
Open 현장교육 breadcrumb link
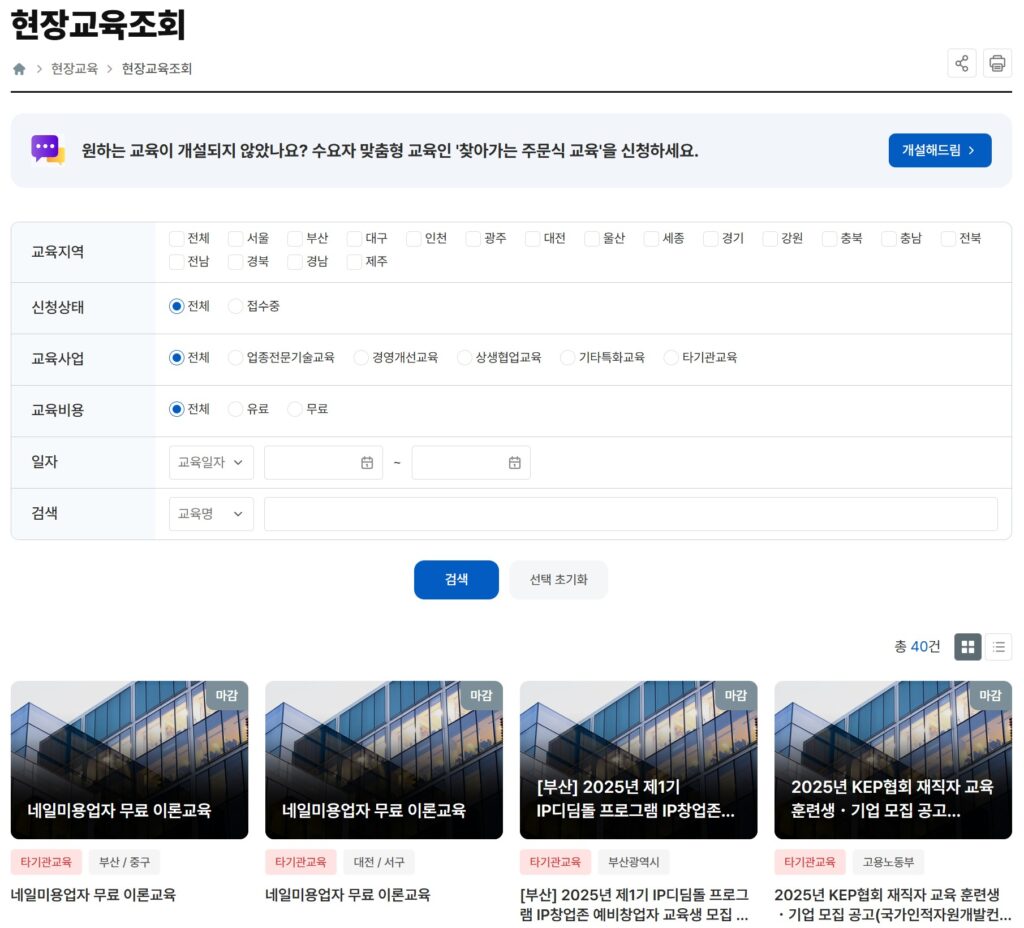tap(74, 69)
